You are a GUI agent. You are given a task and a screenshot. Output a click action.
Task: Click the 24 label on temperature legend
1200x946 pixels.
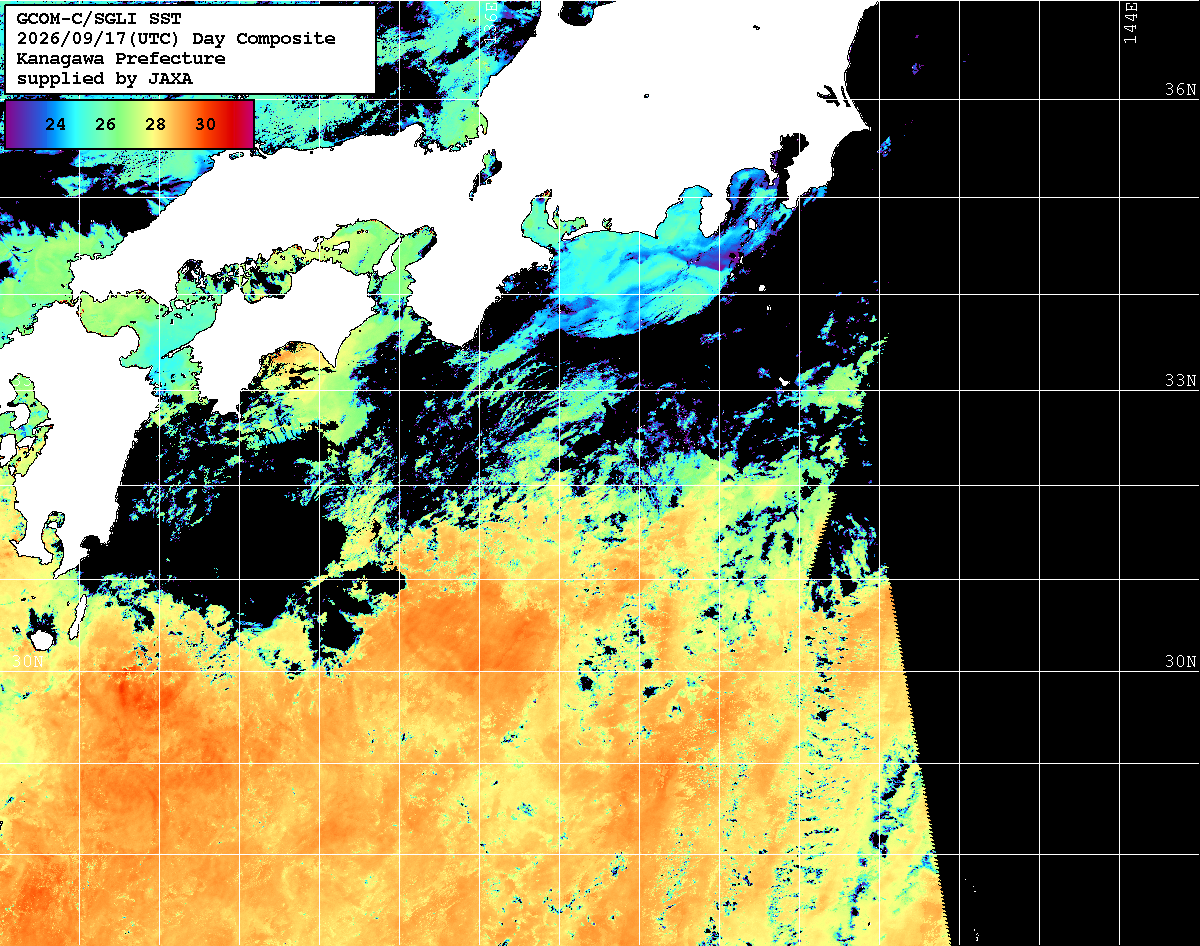(56, 125)
